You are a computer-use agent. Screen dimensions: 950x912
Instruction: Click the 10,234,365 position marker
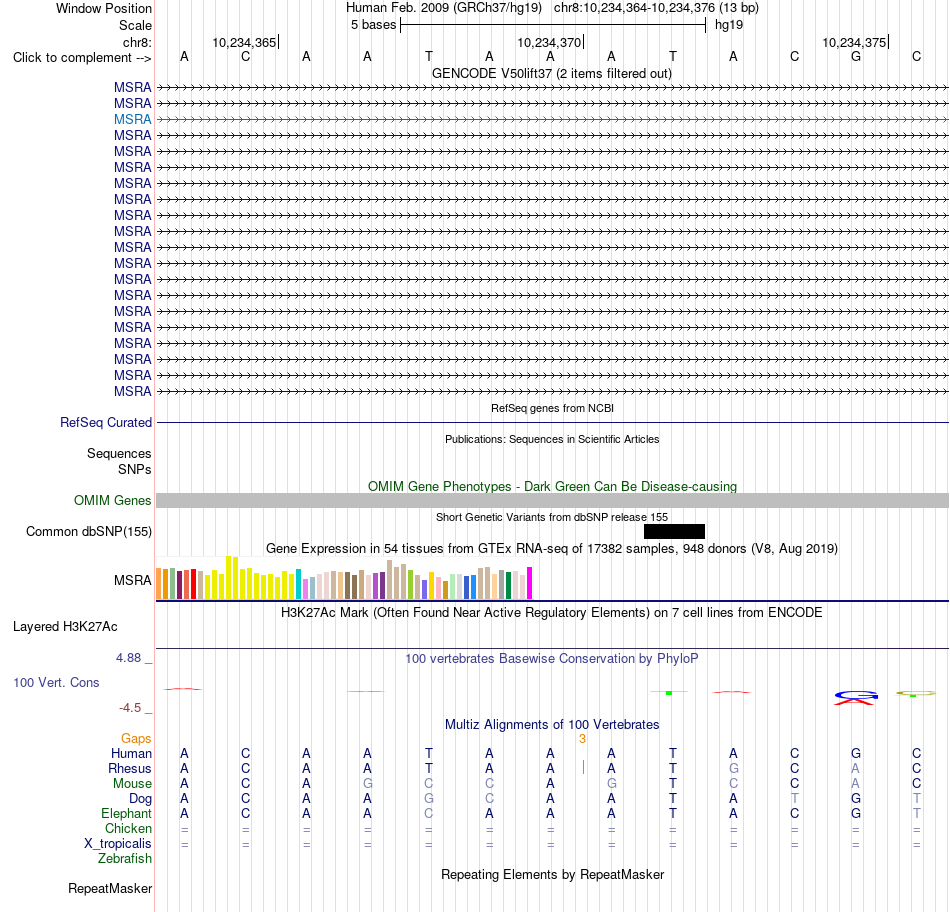click(244, 42)
